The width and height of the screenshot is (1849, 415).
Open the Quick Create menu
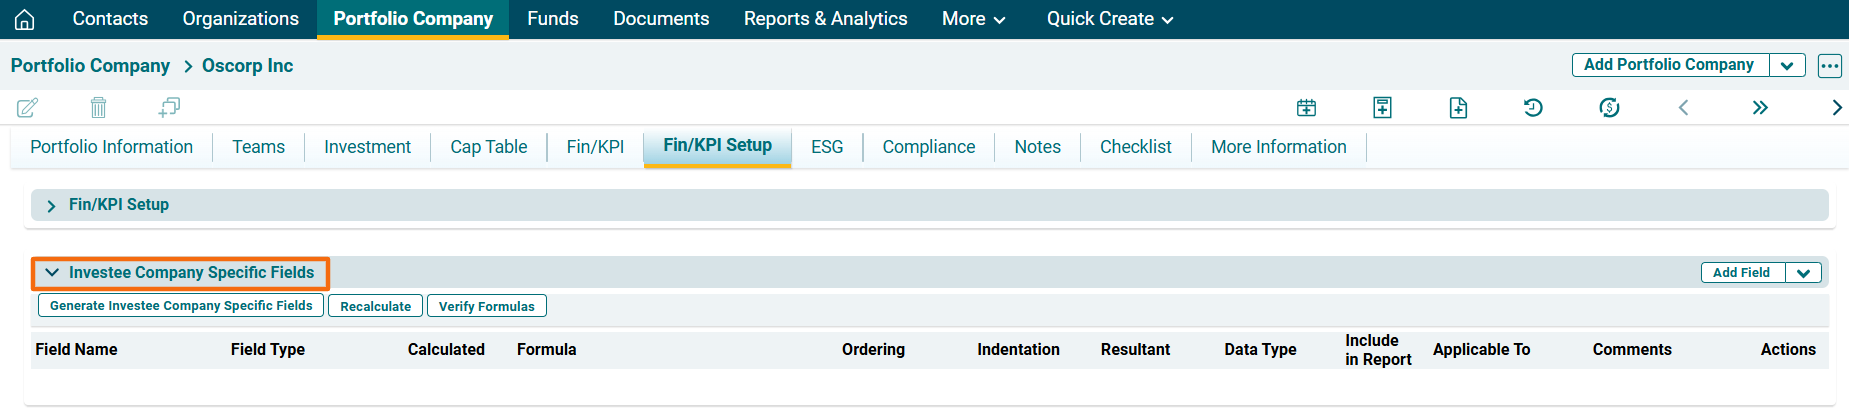pos(1109,19)
